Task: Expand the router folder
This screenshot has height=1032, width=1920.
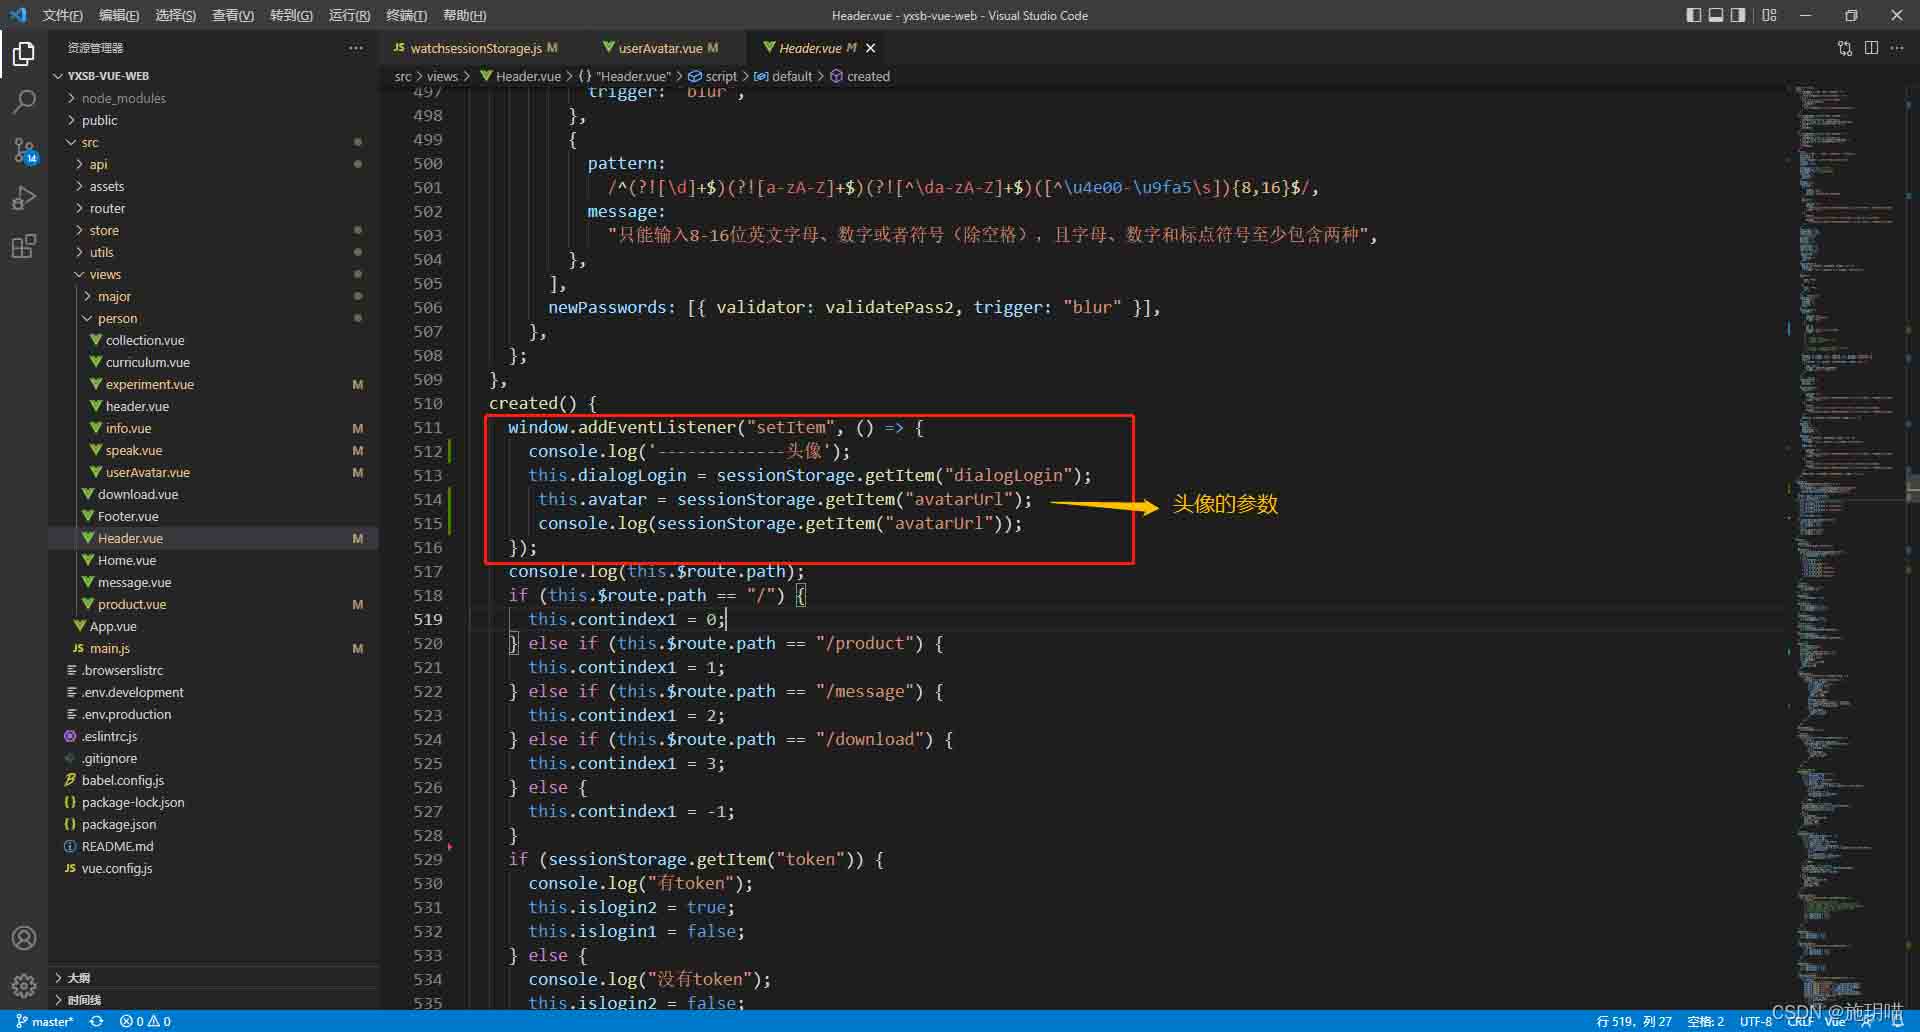Action: (x=107, y=208)
